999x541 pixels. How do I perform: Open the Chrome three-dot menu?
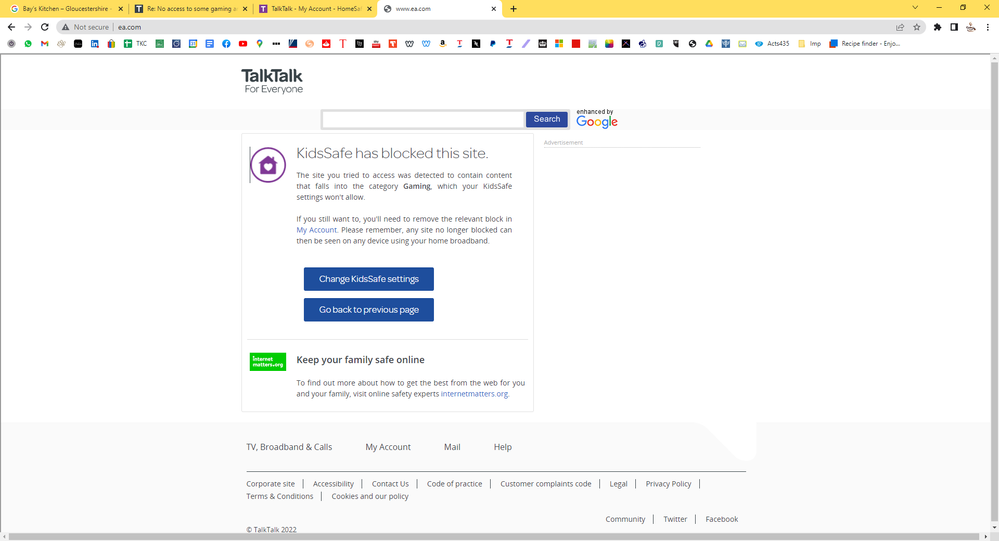tap(988, 27)
